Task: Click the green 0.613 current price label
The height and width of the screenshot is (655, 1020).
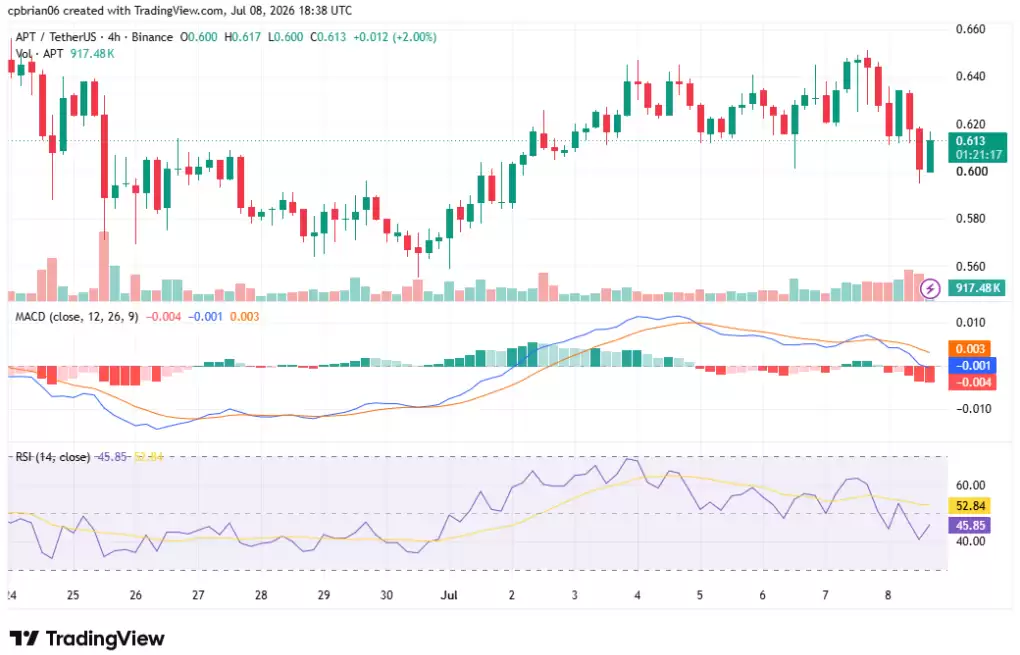Action: click(x=977, y=147)
